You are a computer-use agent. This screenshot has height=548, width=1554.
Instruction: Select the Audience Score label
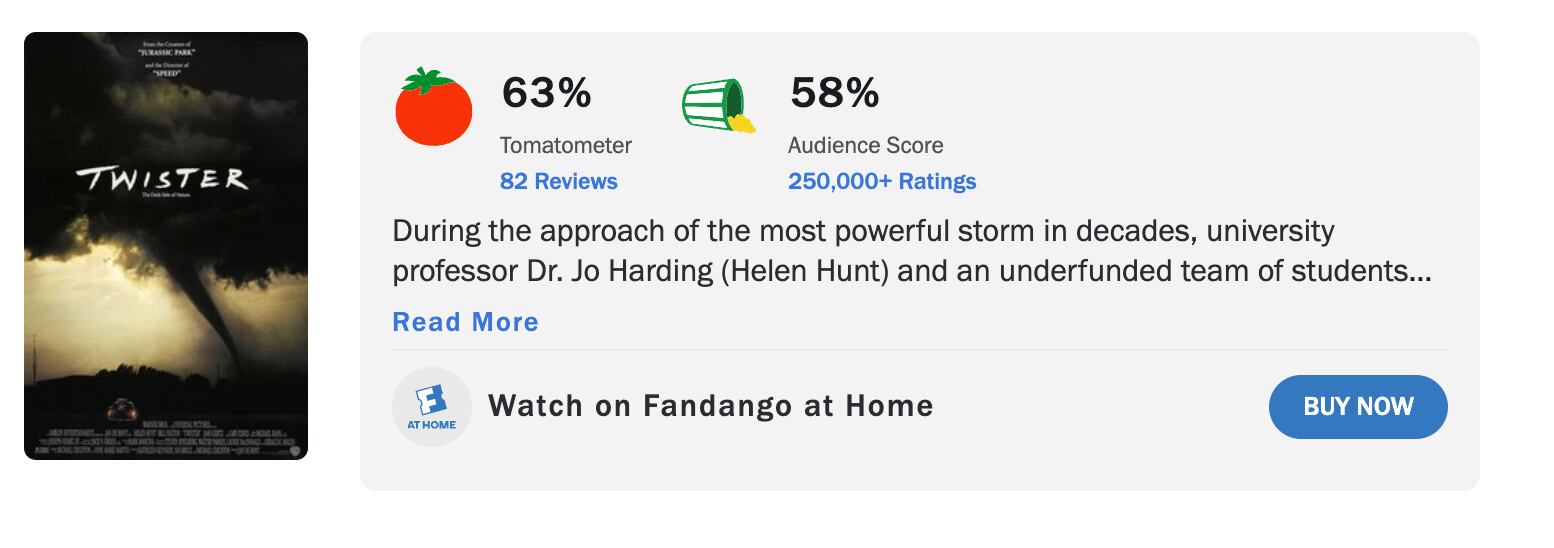tap(865, 145)
